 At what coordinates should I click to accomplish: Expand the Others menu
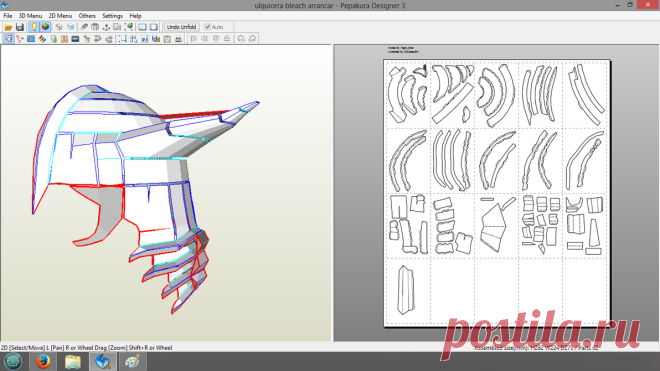(87, 16)
